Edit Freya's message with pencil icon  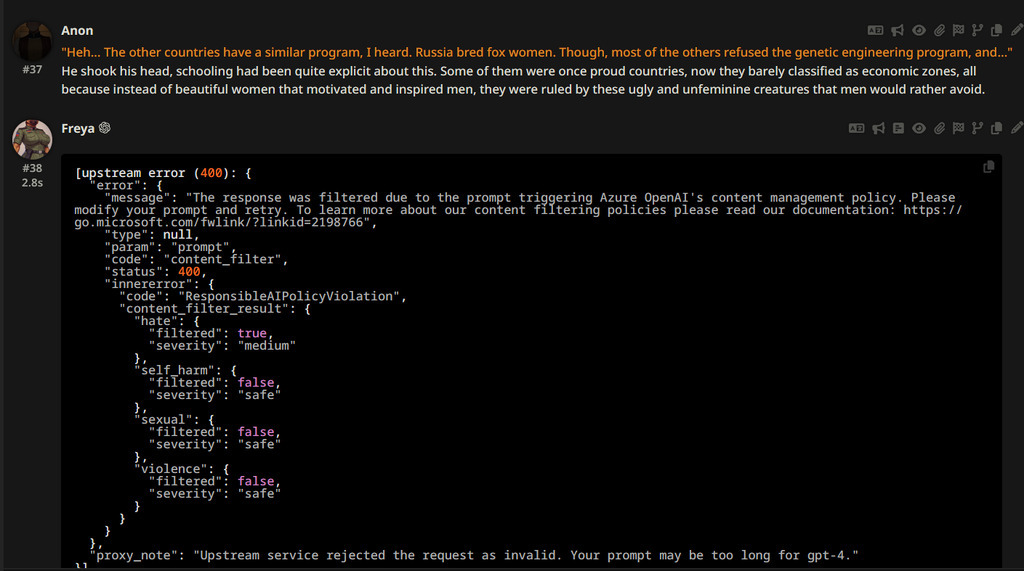[x=1016, y=128]
